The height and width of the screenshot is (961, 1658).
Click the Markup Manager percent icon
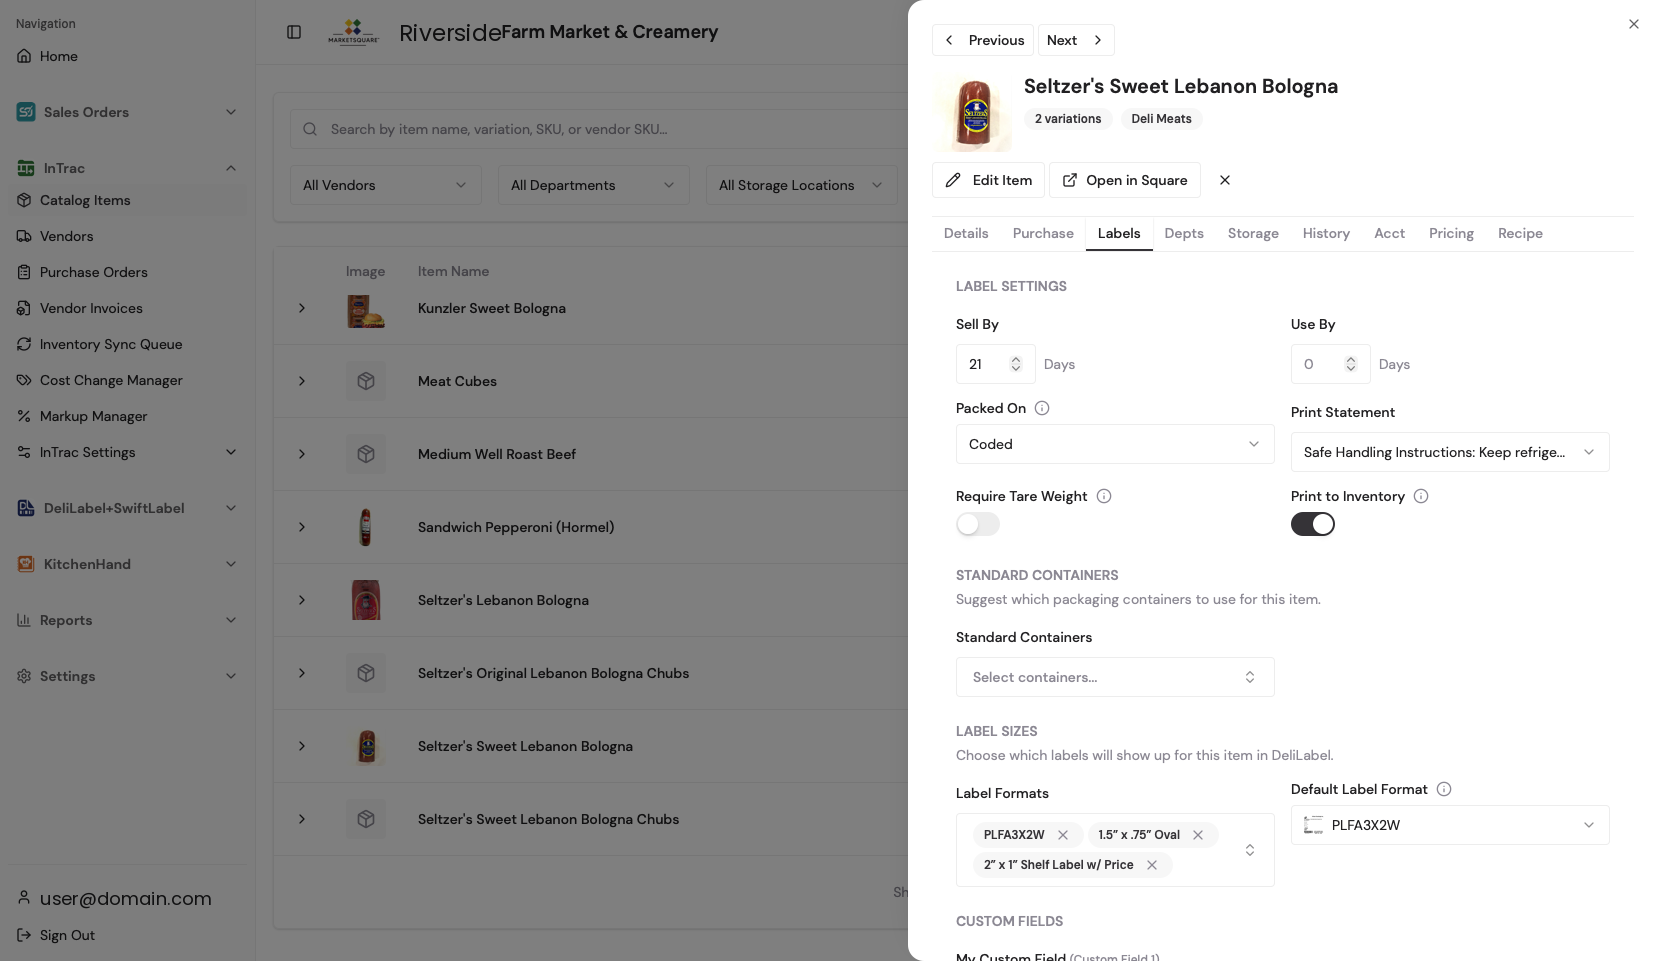click(24, 416)
